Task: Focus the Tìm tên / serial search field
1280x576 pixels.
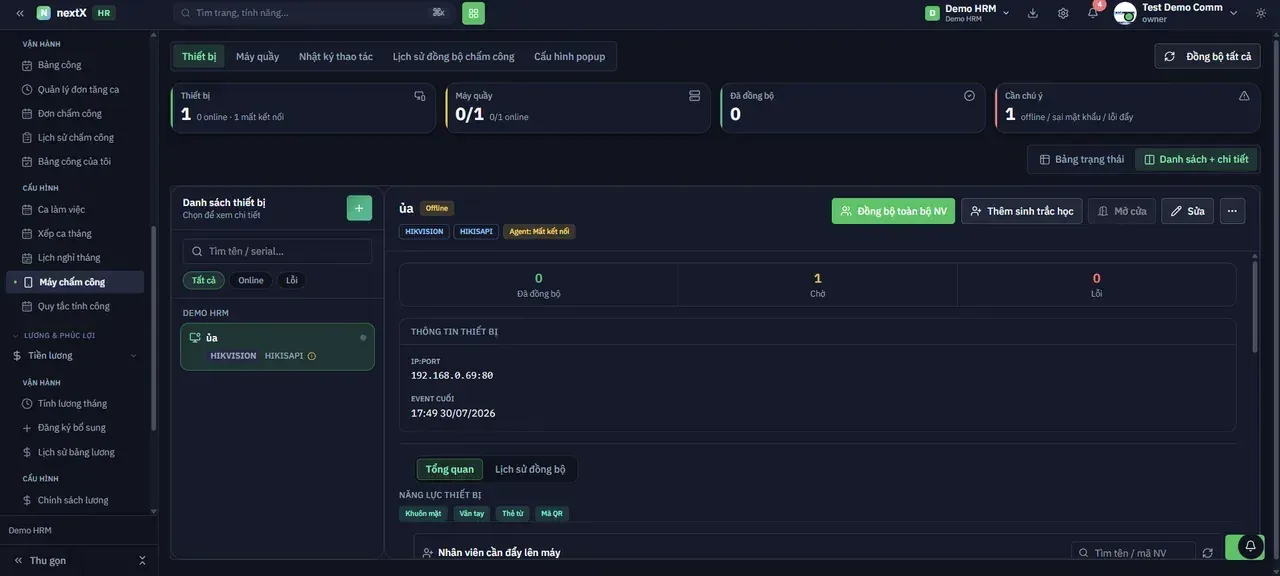Action: [x=277, y=251]
